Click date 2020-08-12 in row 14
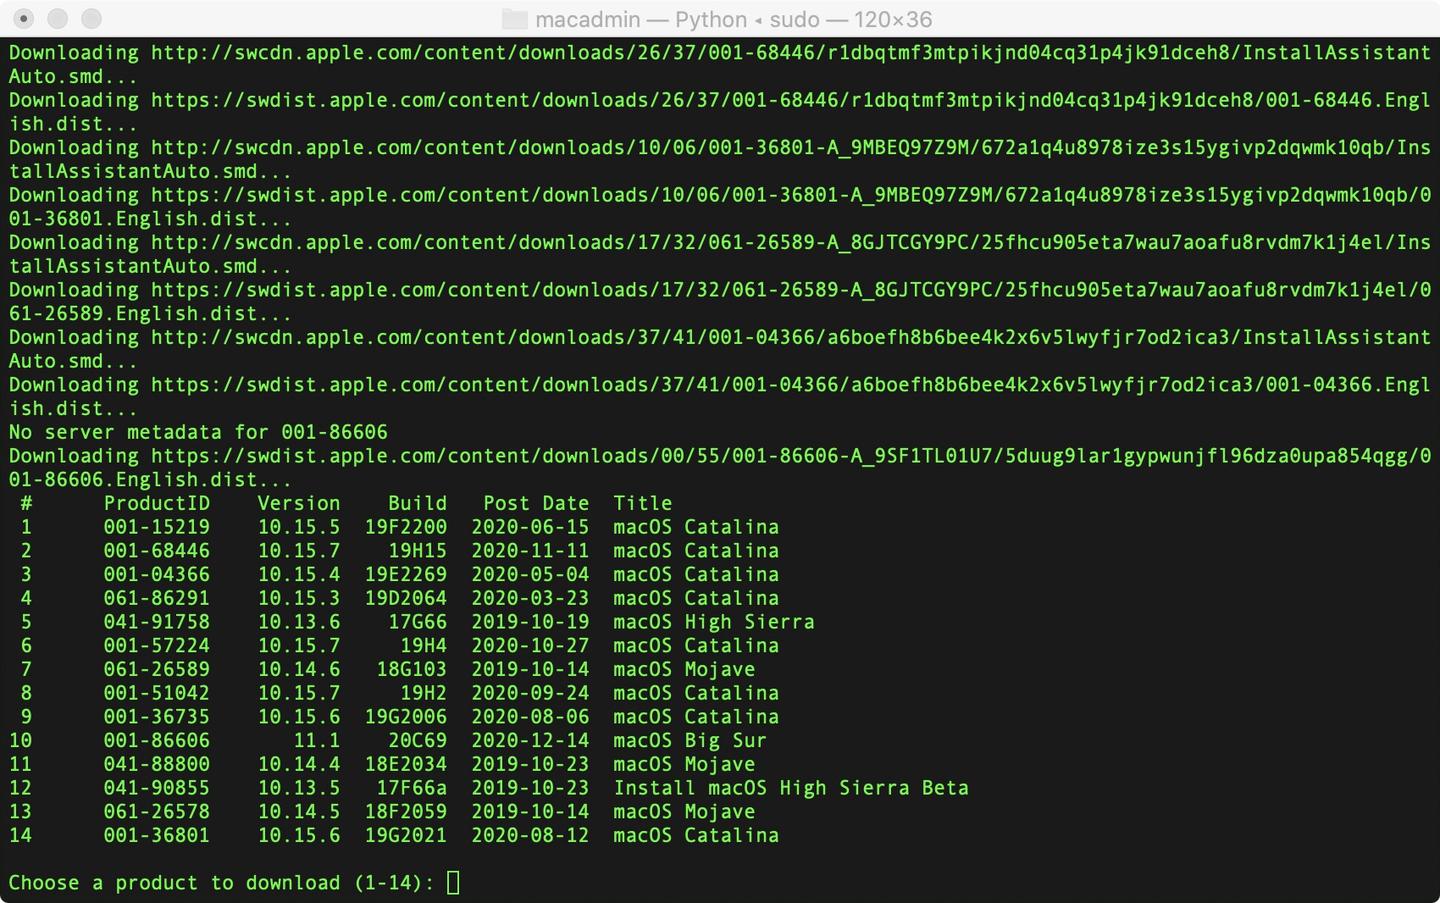Viewport: 1440px width, 903px height. coord(530,836)
